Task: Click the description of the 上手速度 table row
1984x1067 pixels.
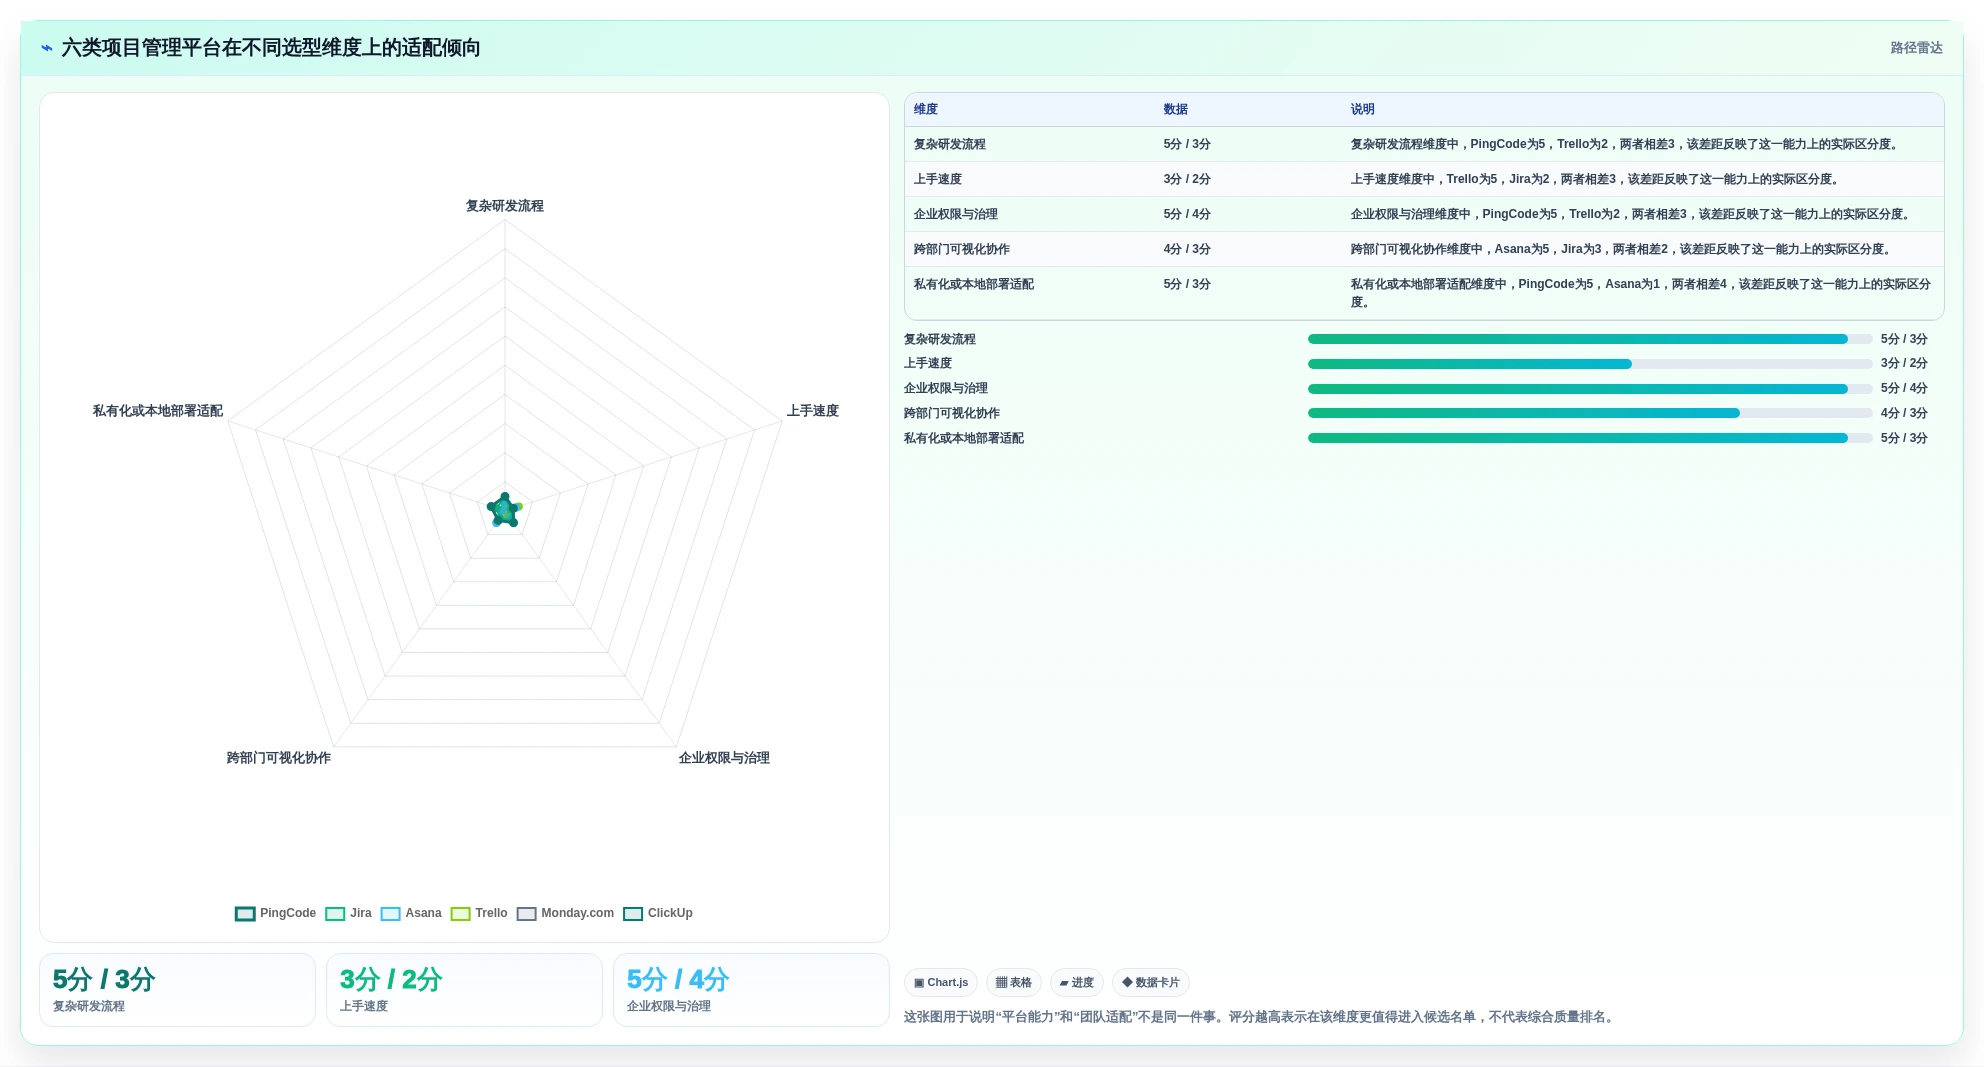Action: click(1596, 179)
